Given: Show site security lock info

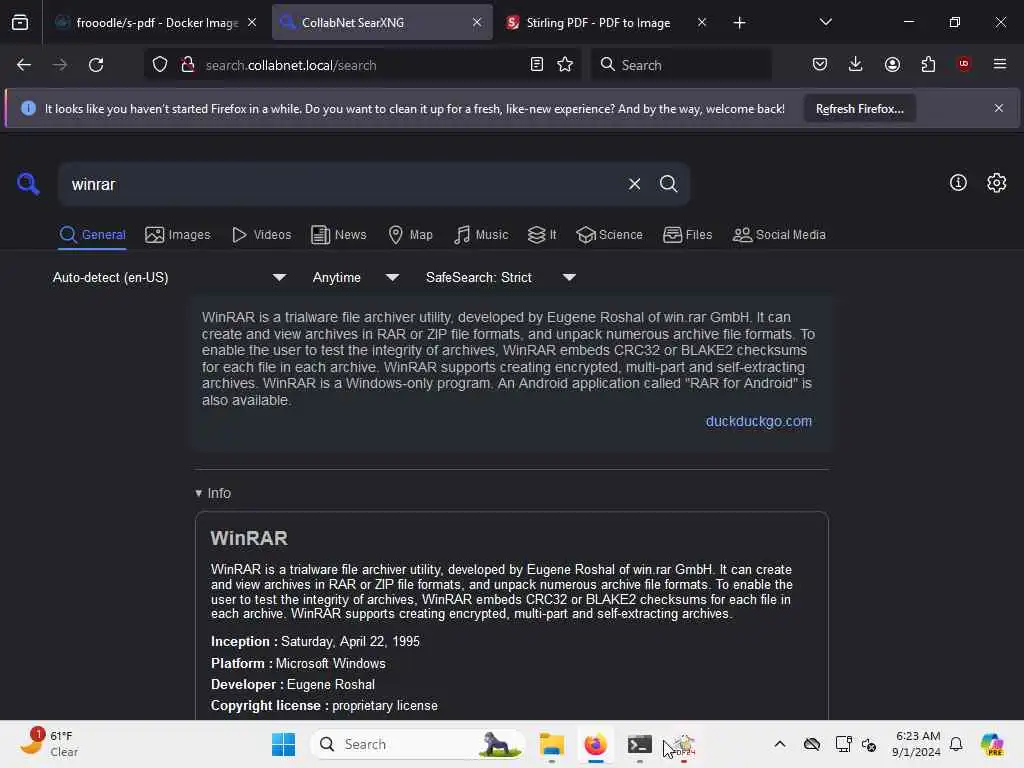Looking at the screenshot, I should pos(188,65).
